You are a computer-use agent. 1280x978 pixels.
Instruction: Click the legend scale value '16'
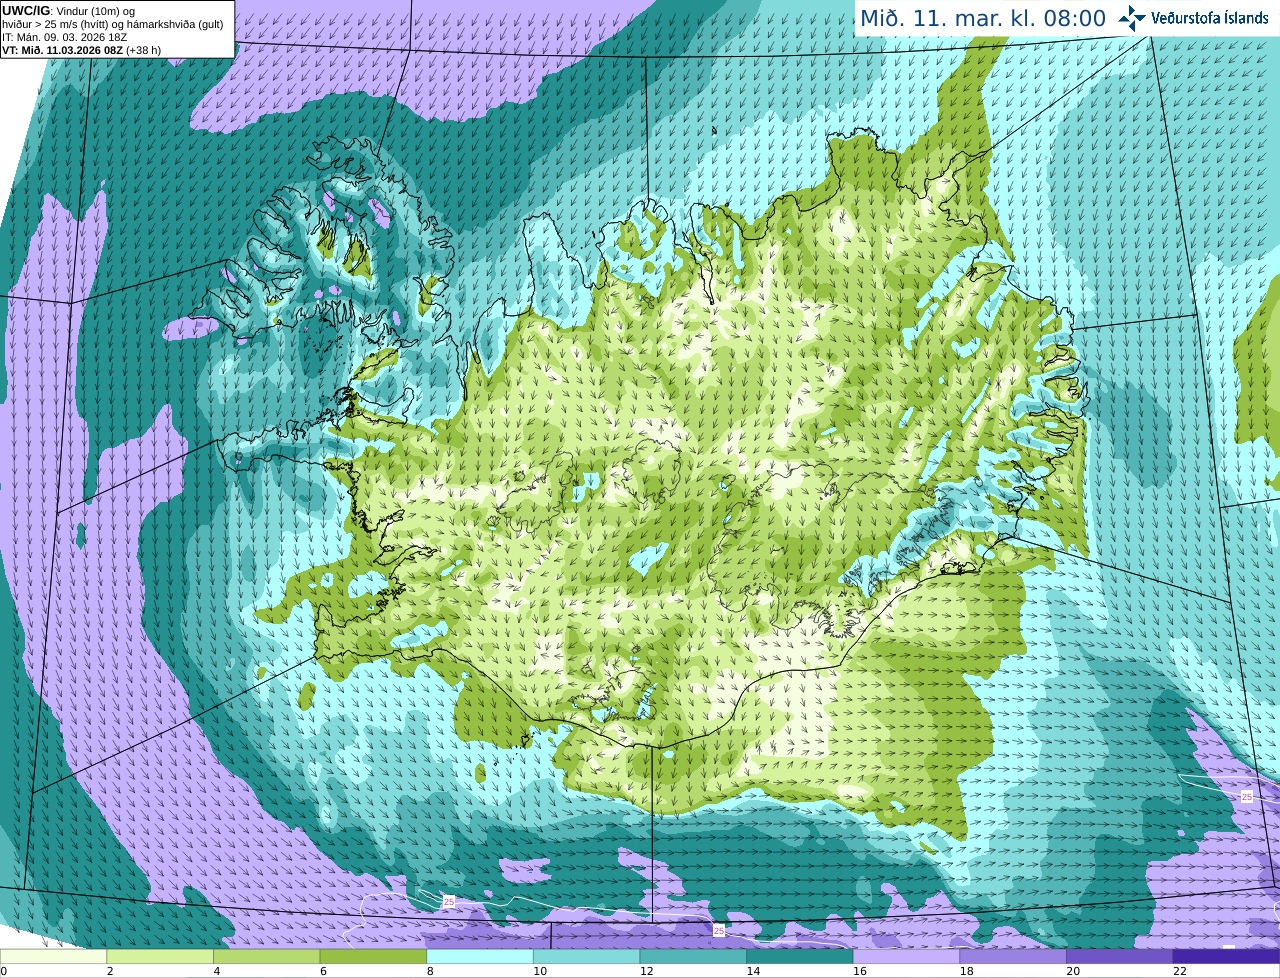[860, 971]
